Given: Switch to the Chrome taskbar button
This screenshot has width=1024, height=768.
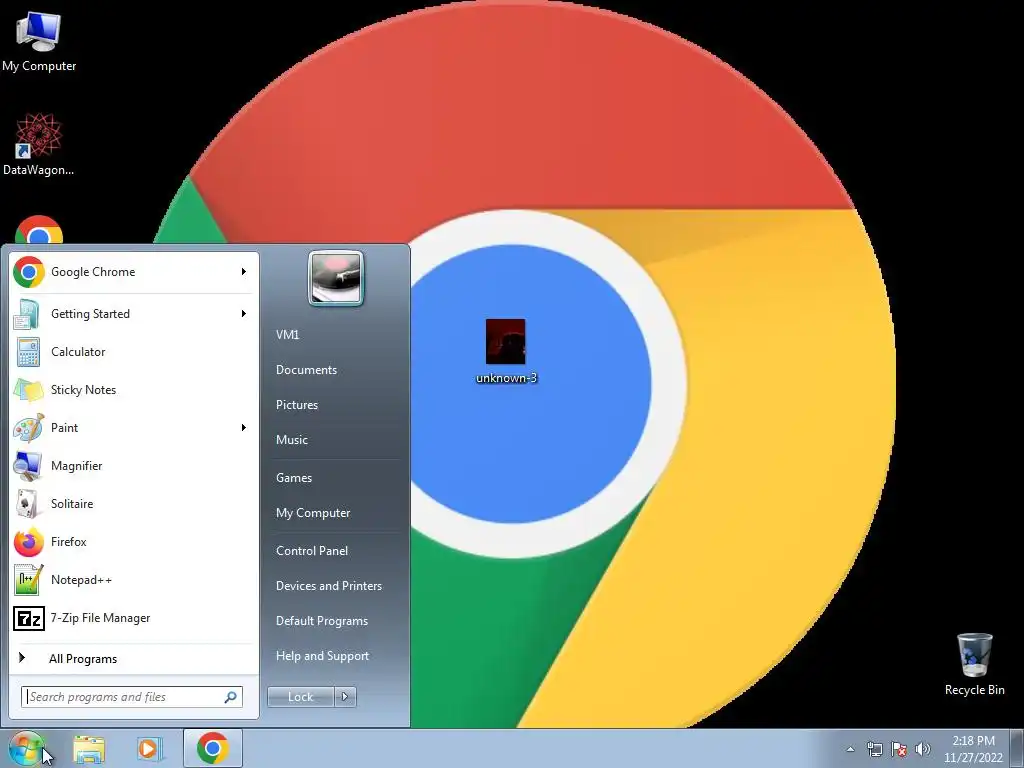Looking at the screenshot, I should [x=213, y=748].
